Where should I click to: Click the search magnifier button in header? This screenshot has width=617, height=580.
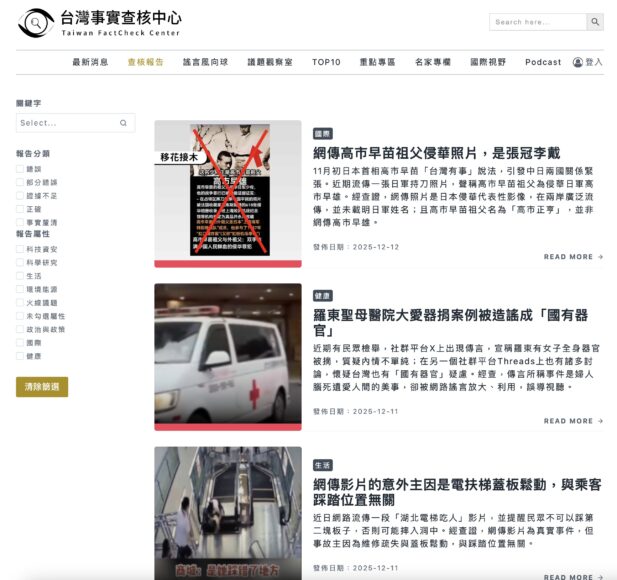(595, 22)
